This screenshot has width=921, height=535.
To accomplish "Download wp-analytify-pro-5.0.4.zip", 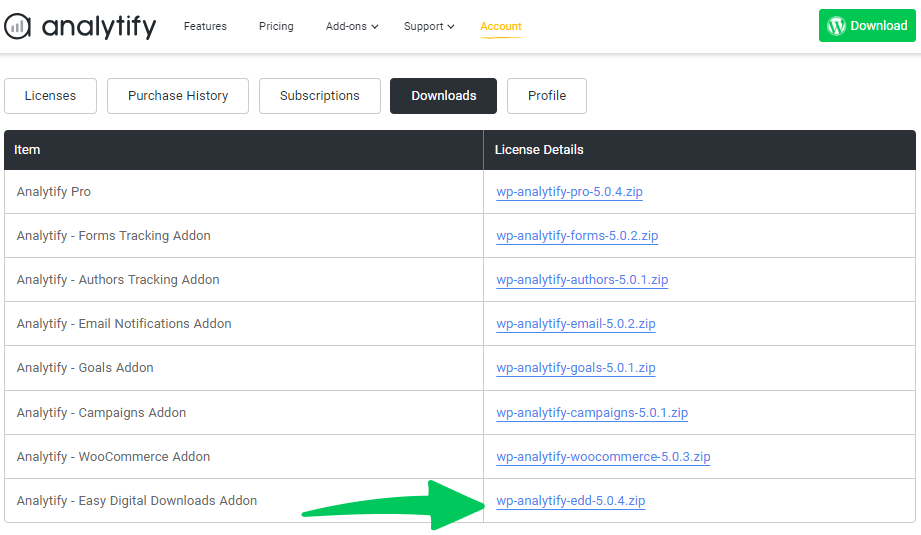I will [x=569, y=191].
